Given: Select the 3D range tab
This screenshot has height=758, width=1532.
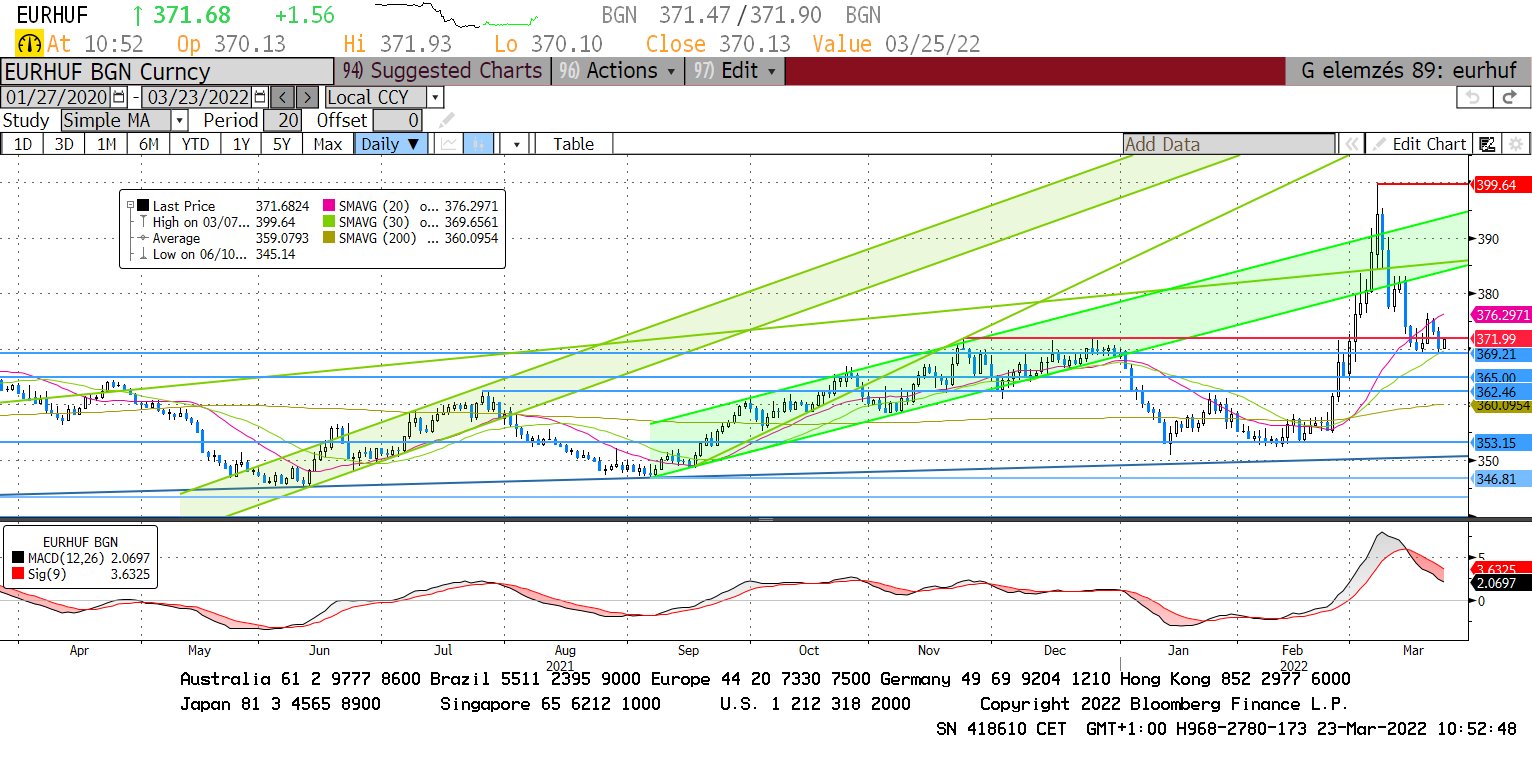Looking at the screenshot, I should click(64, 144).
